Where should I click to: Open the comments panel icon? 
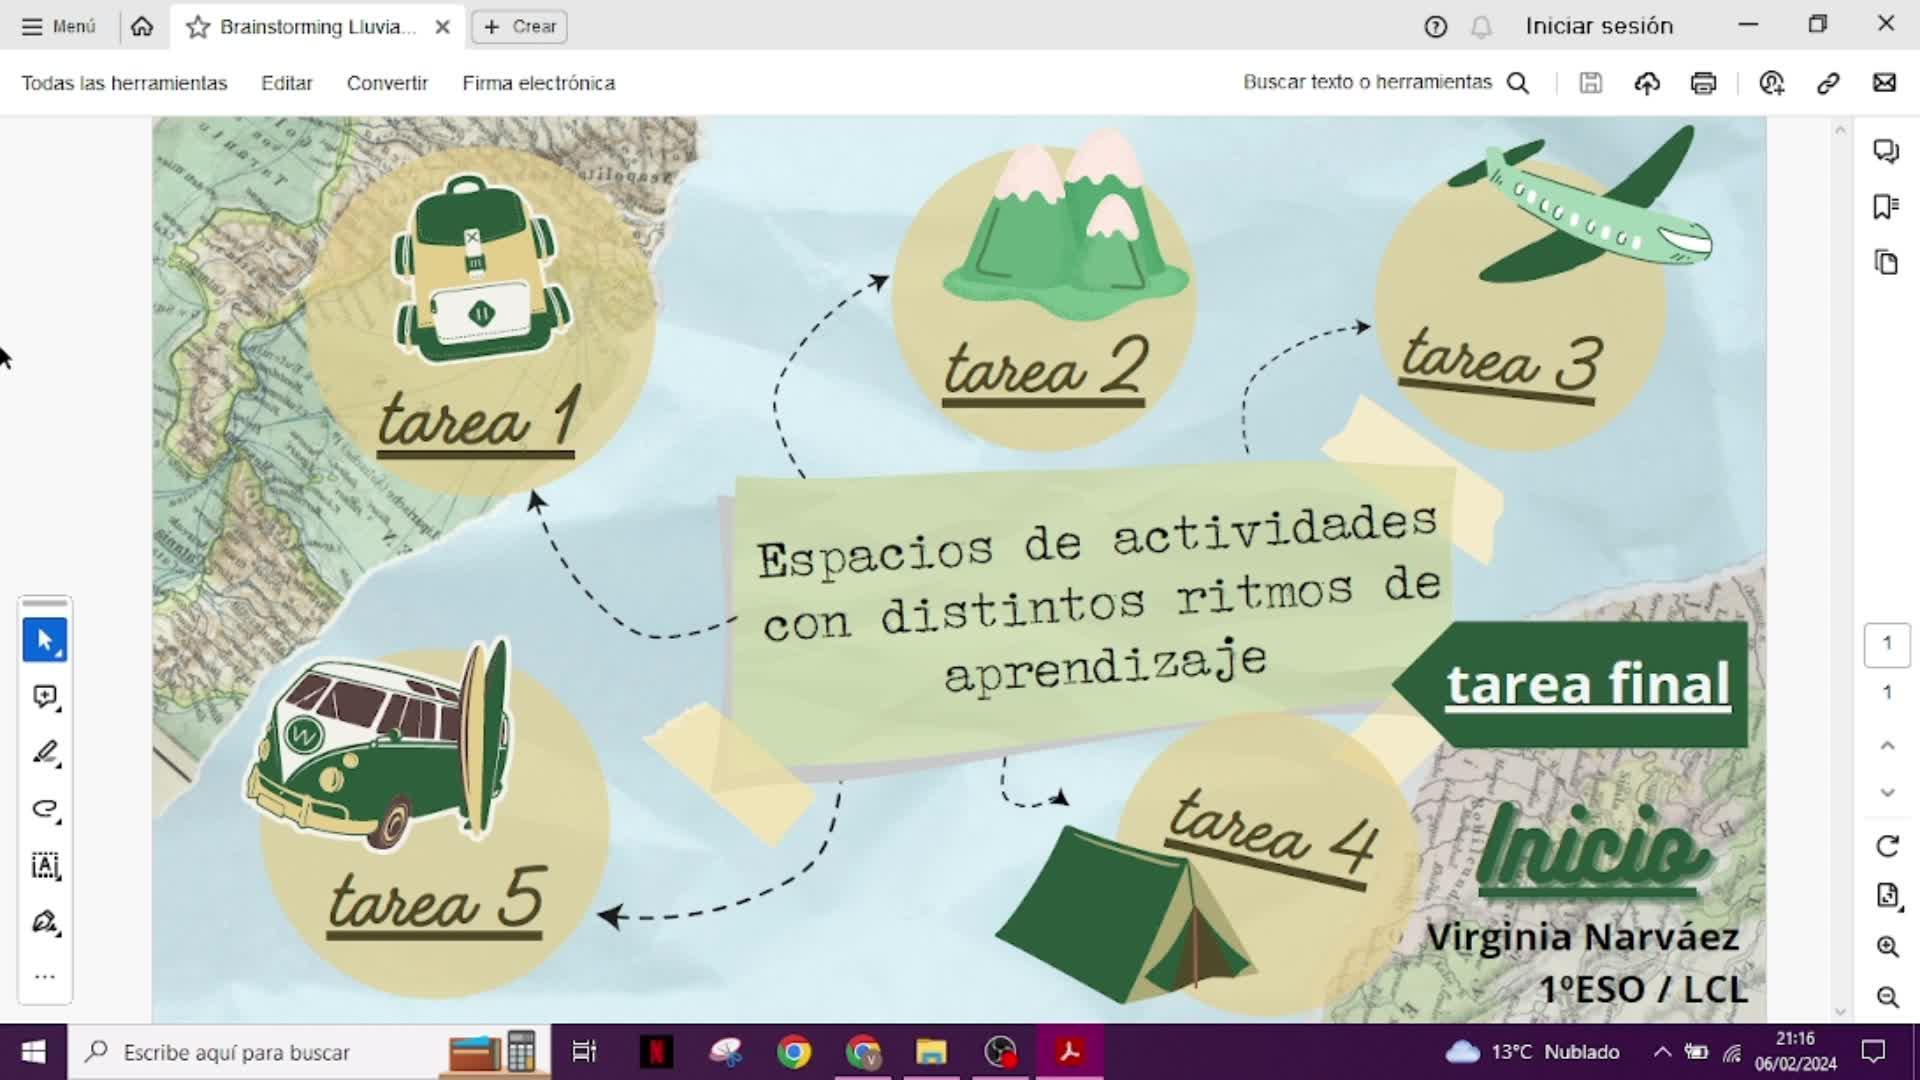(1886, 151)
